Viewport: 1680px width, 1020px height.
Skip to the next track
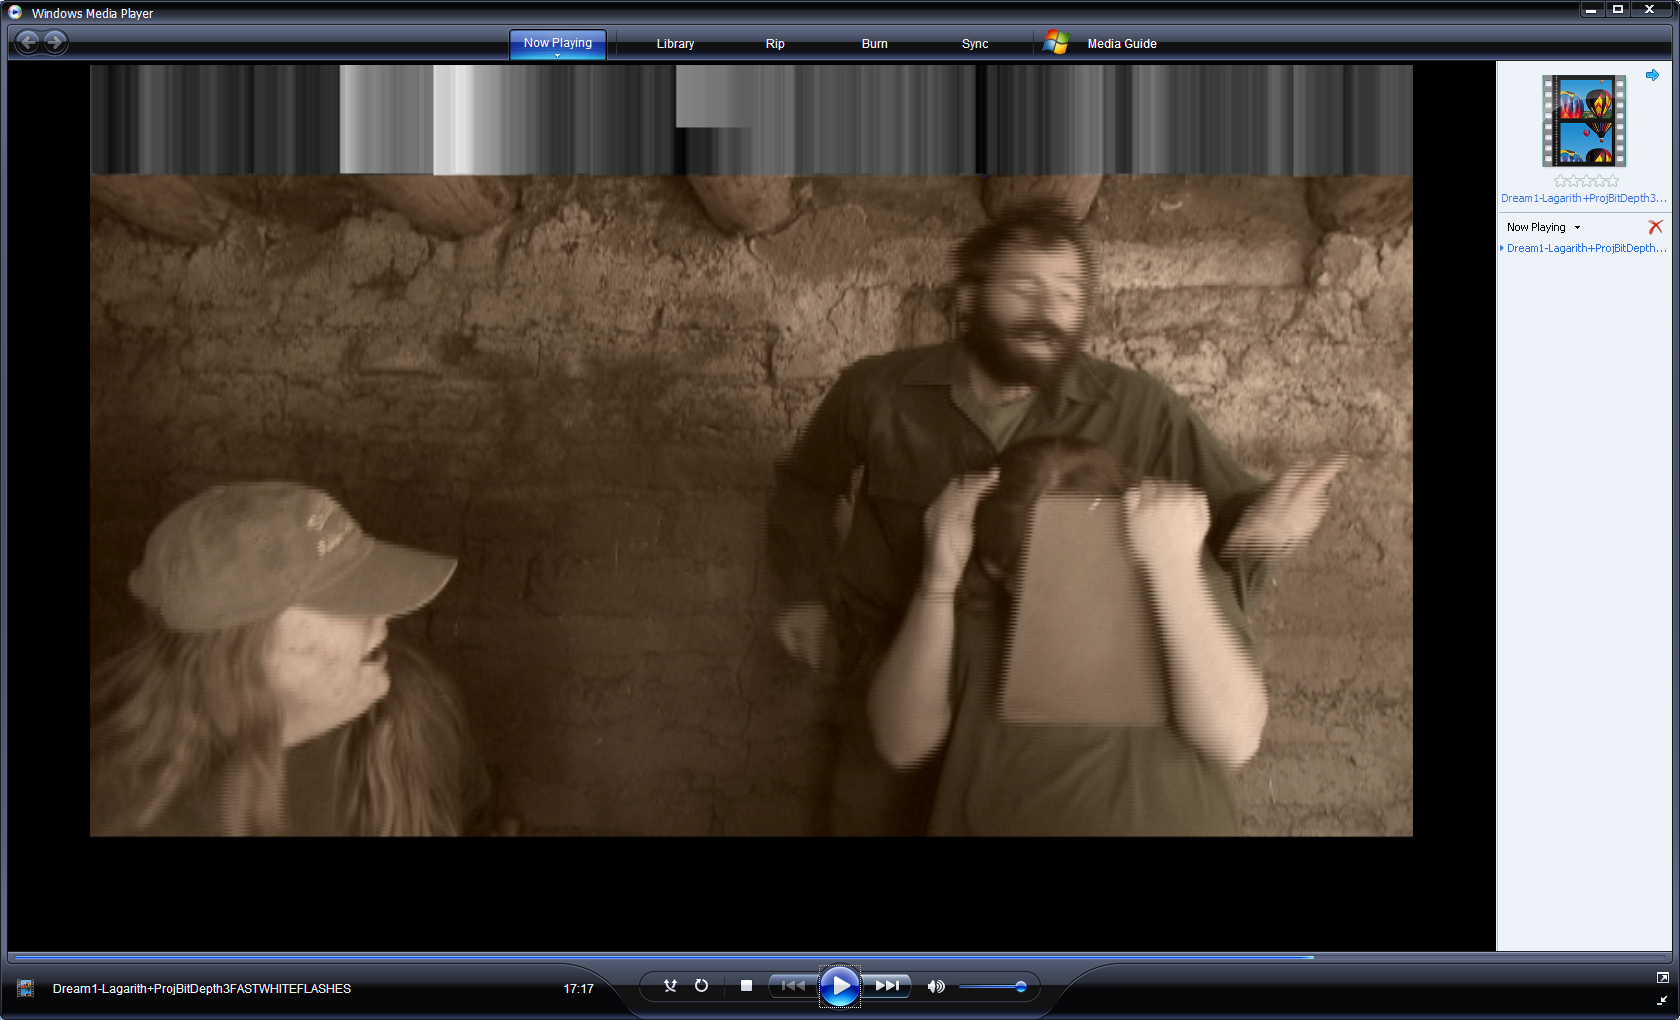coord(887,986)
